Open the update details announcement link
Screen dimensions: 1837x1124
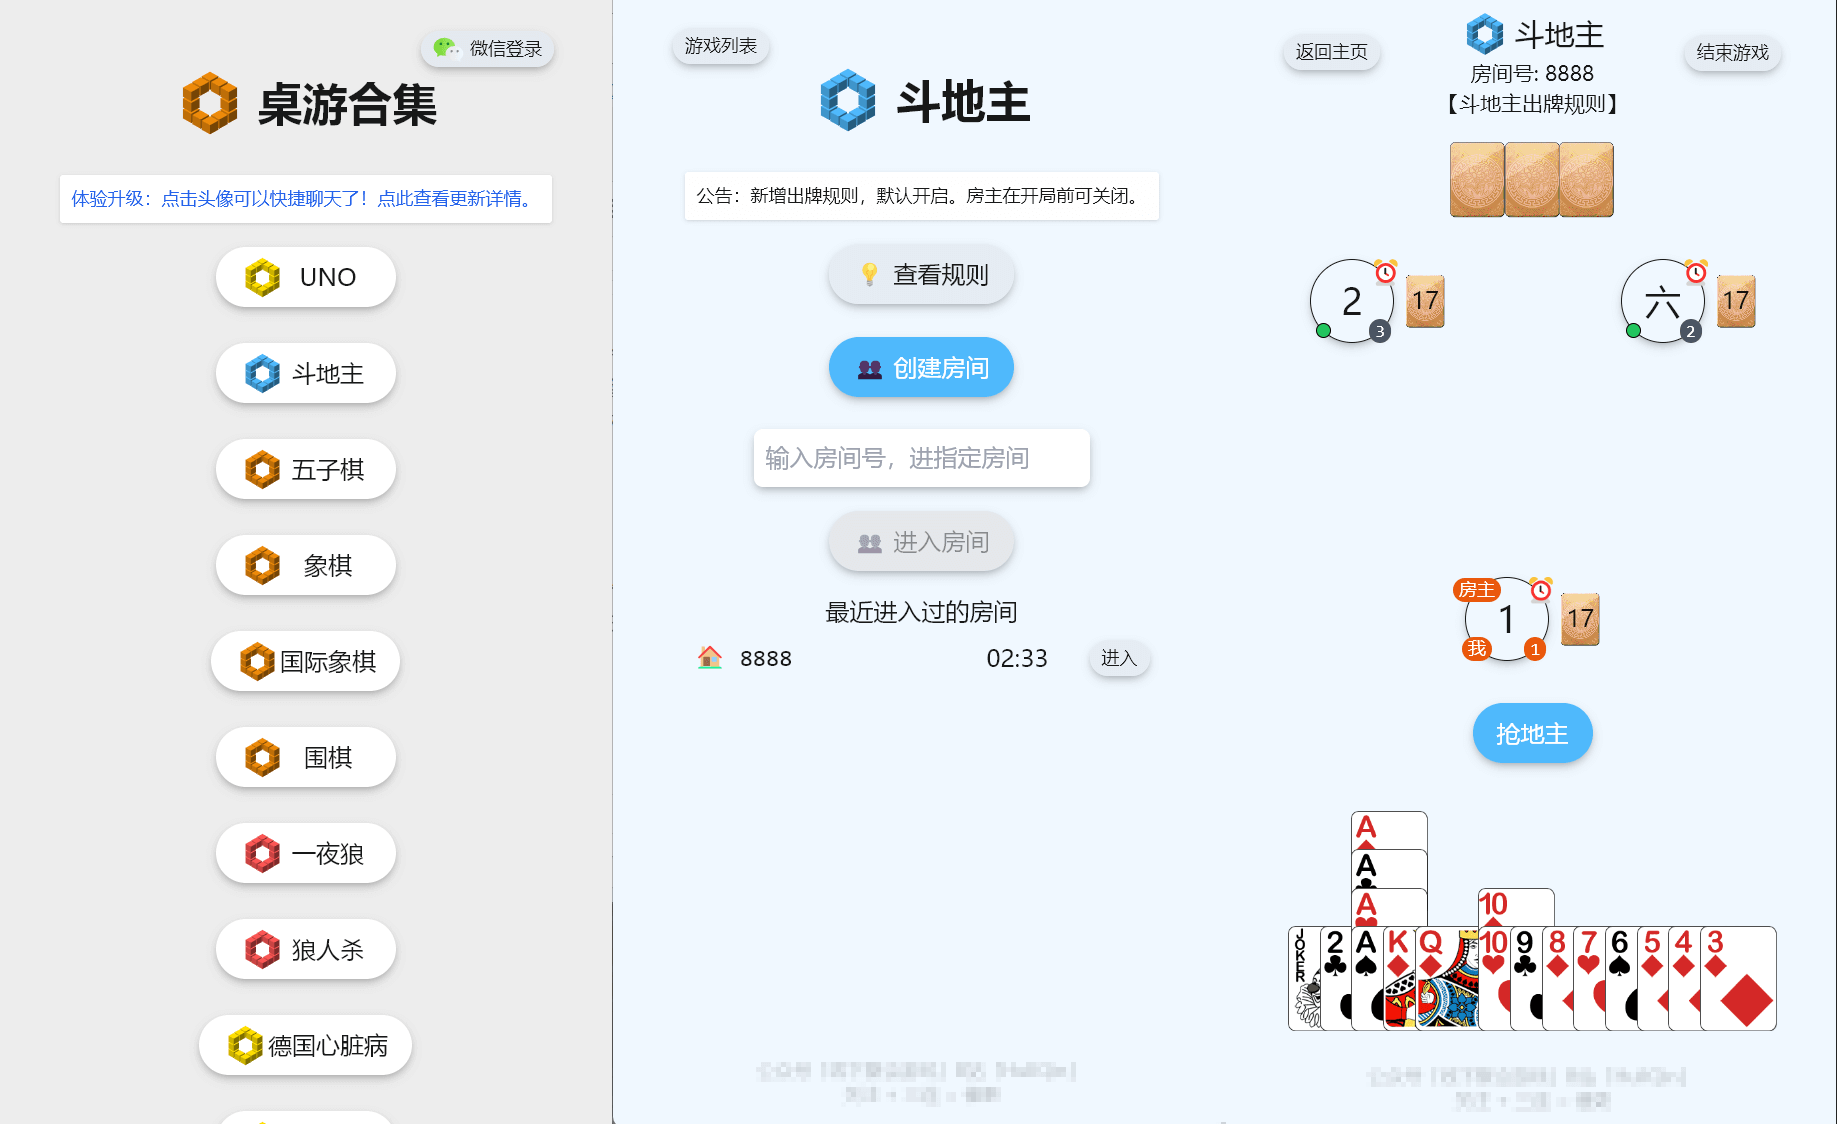(306, 199)
